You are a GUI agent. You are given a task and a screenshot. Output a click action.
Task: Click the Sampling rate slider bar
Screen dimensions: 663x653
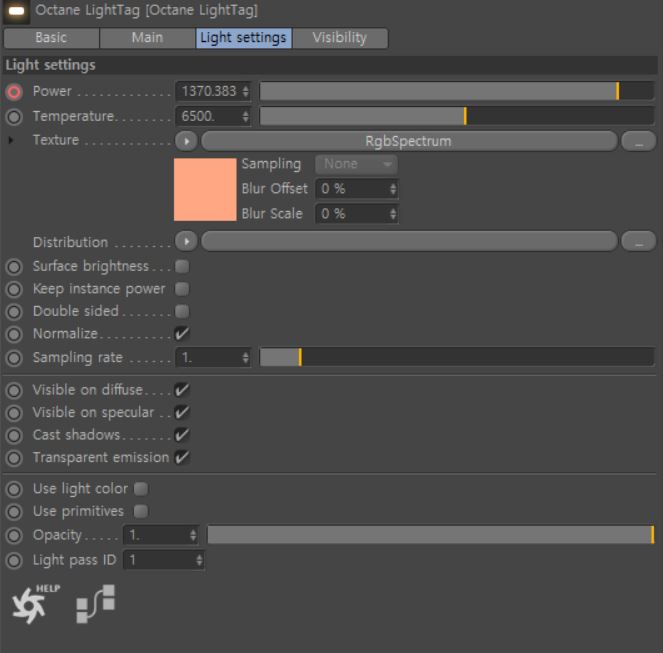tap(457, 357)
